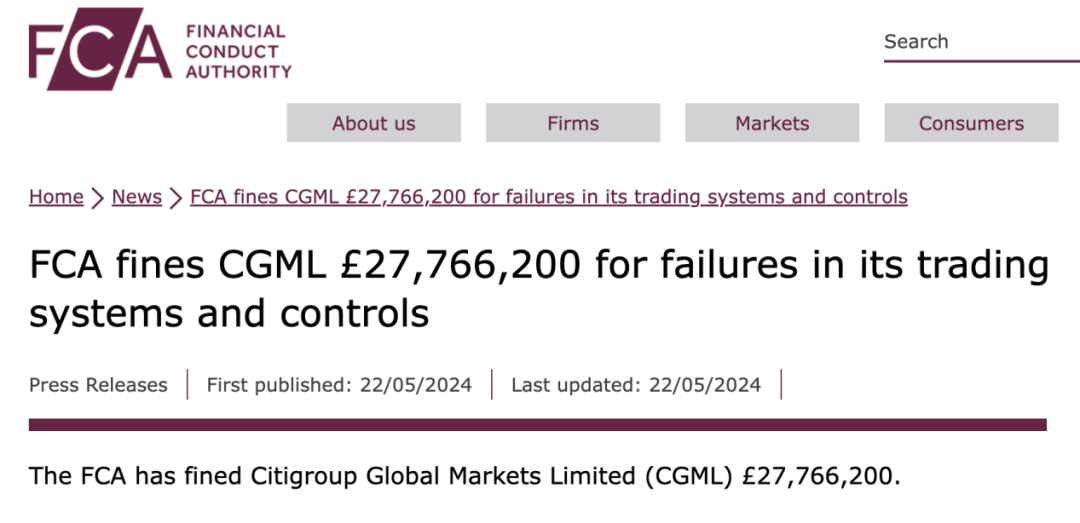The image size is (1080, 523).
Task: Select the Markets navigation item
Action: click(772, 123)
